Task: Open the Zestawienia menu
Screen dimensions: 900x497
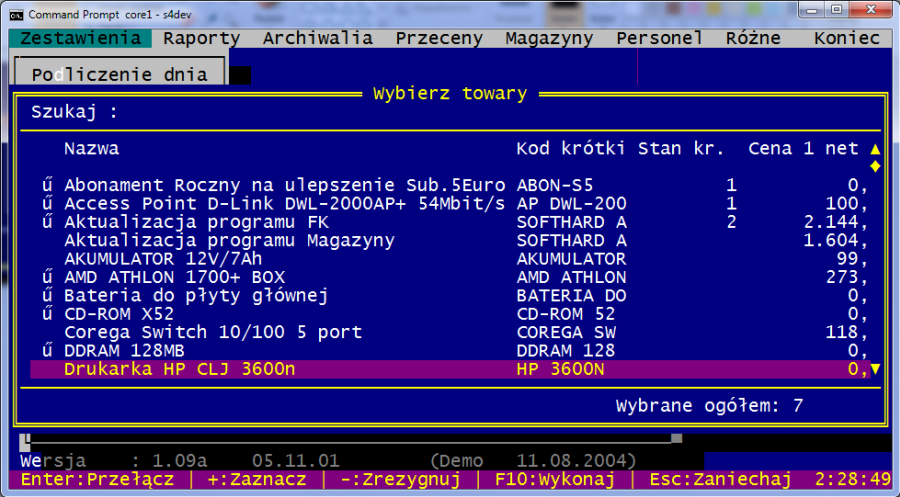Action: coord(80,38)
